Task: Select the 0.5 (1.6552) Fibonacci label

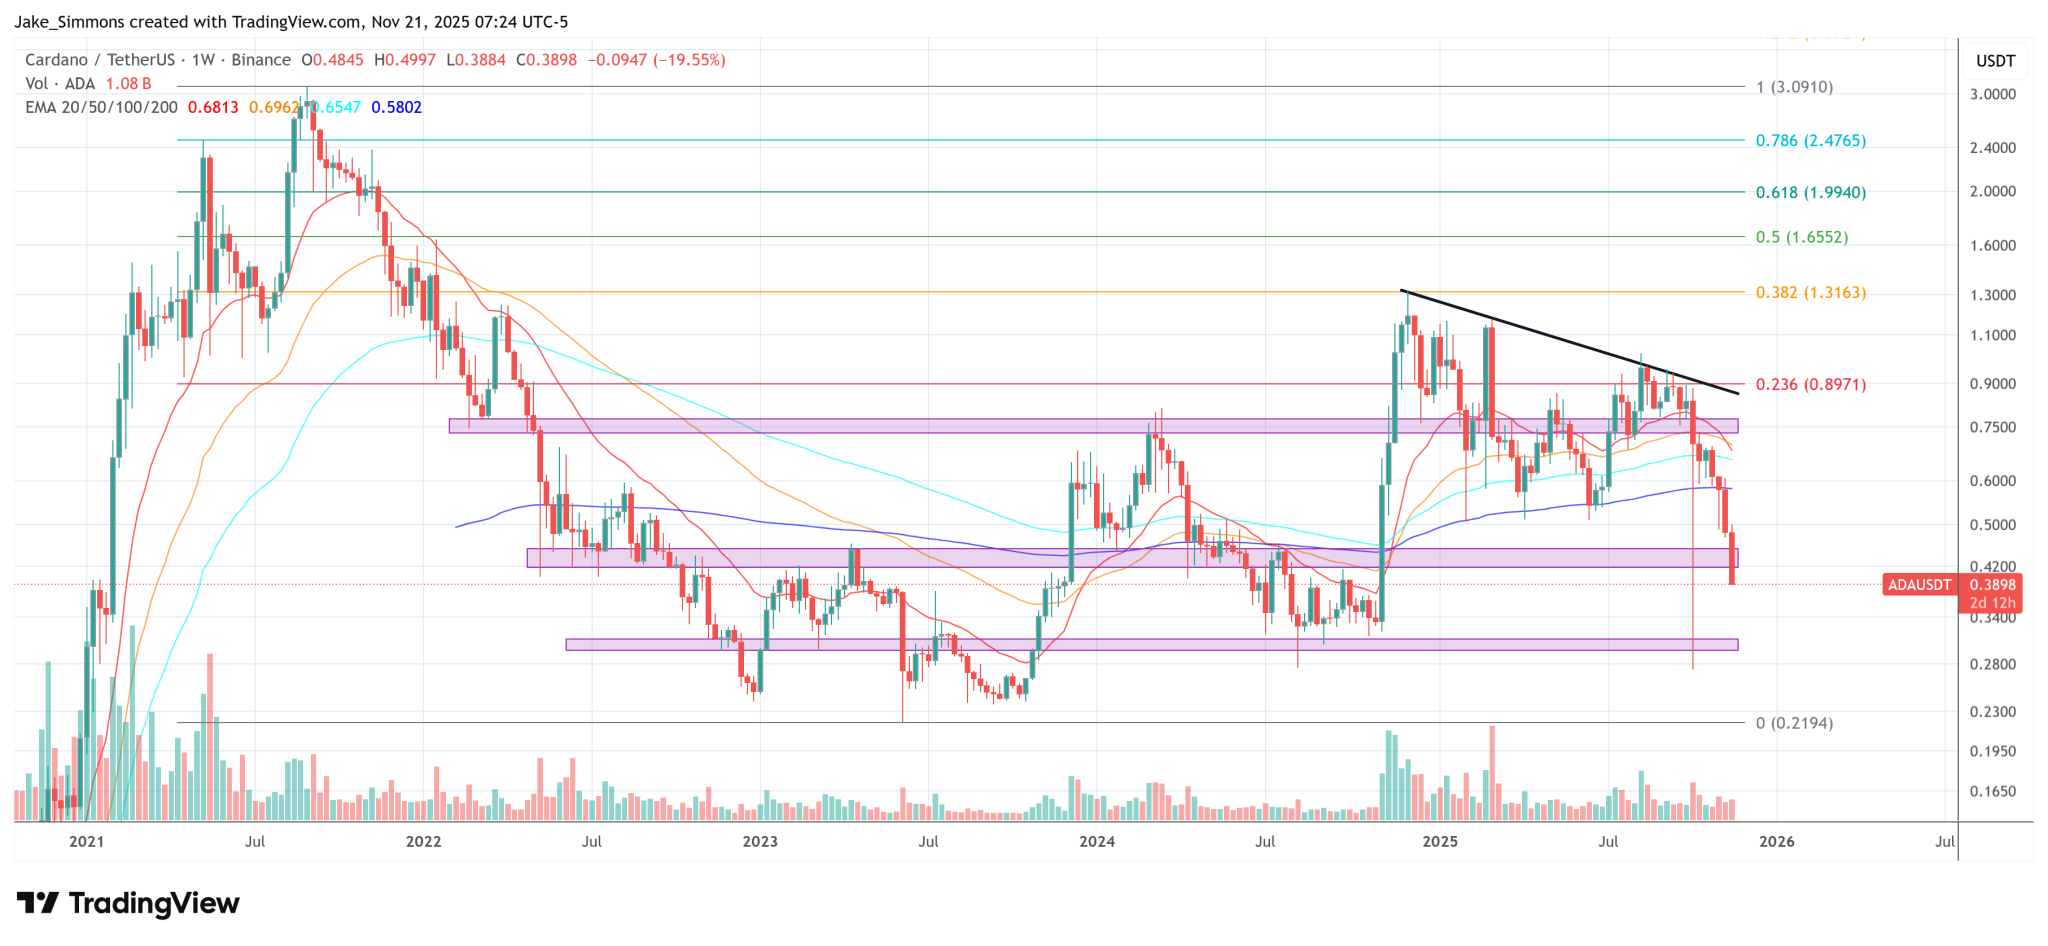Action: pos(1801,237)
